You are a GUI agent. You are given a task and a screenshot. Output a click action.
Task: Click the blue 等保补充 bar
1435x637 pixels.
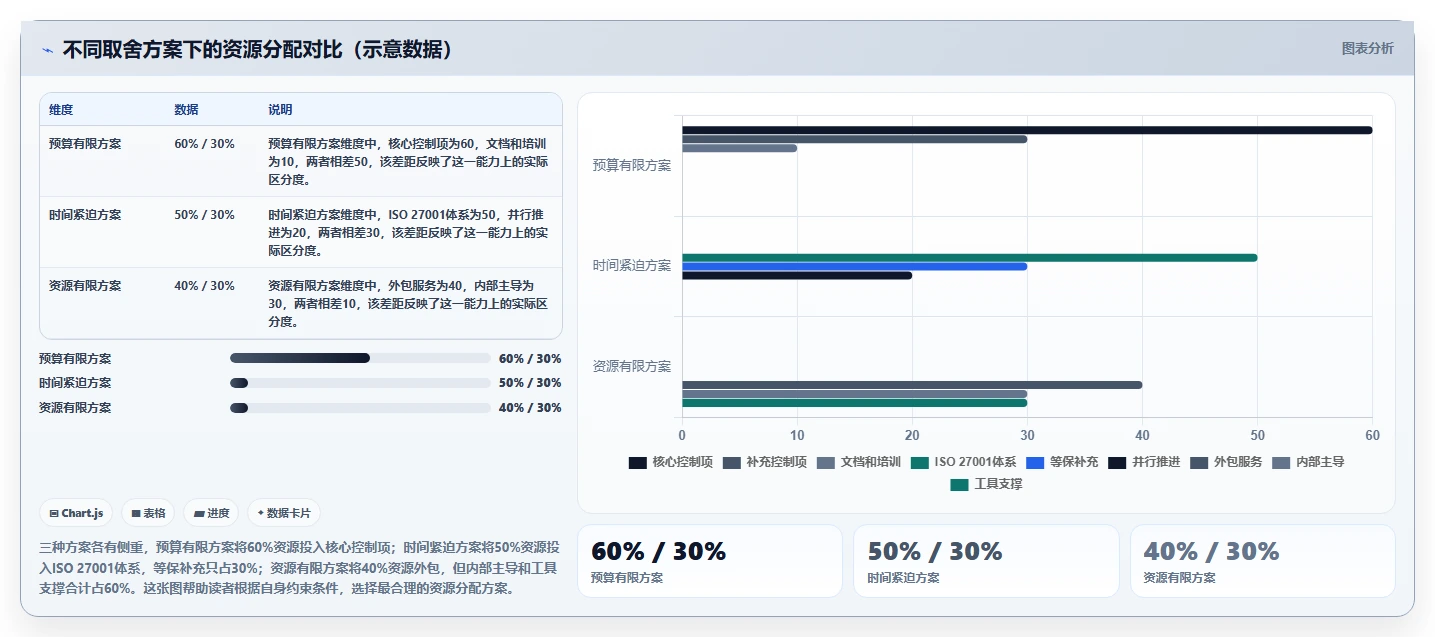[x=855, y=267]
